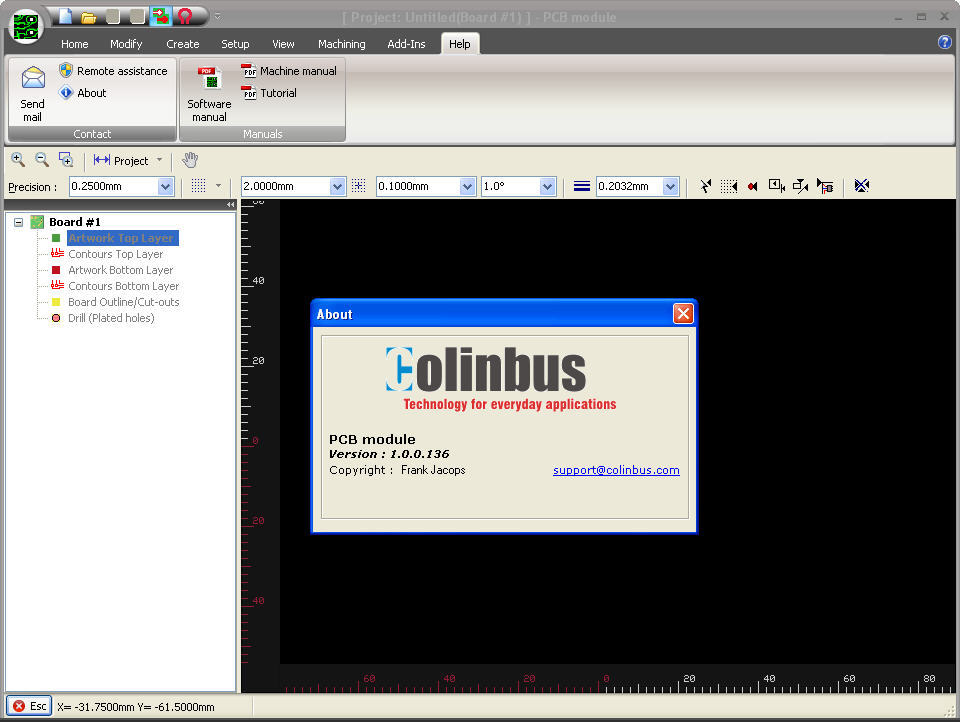Select the Zoom Out tool
960x722 pixels.
[x=41, y=160]
